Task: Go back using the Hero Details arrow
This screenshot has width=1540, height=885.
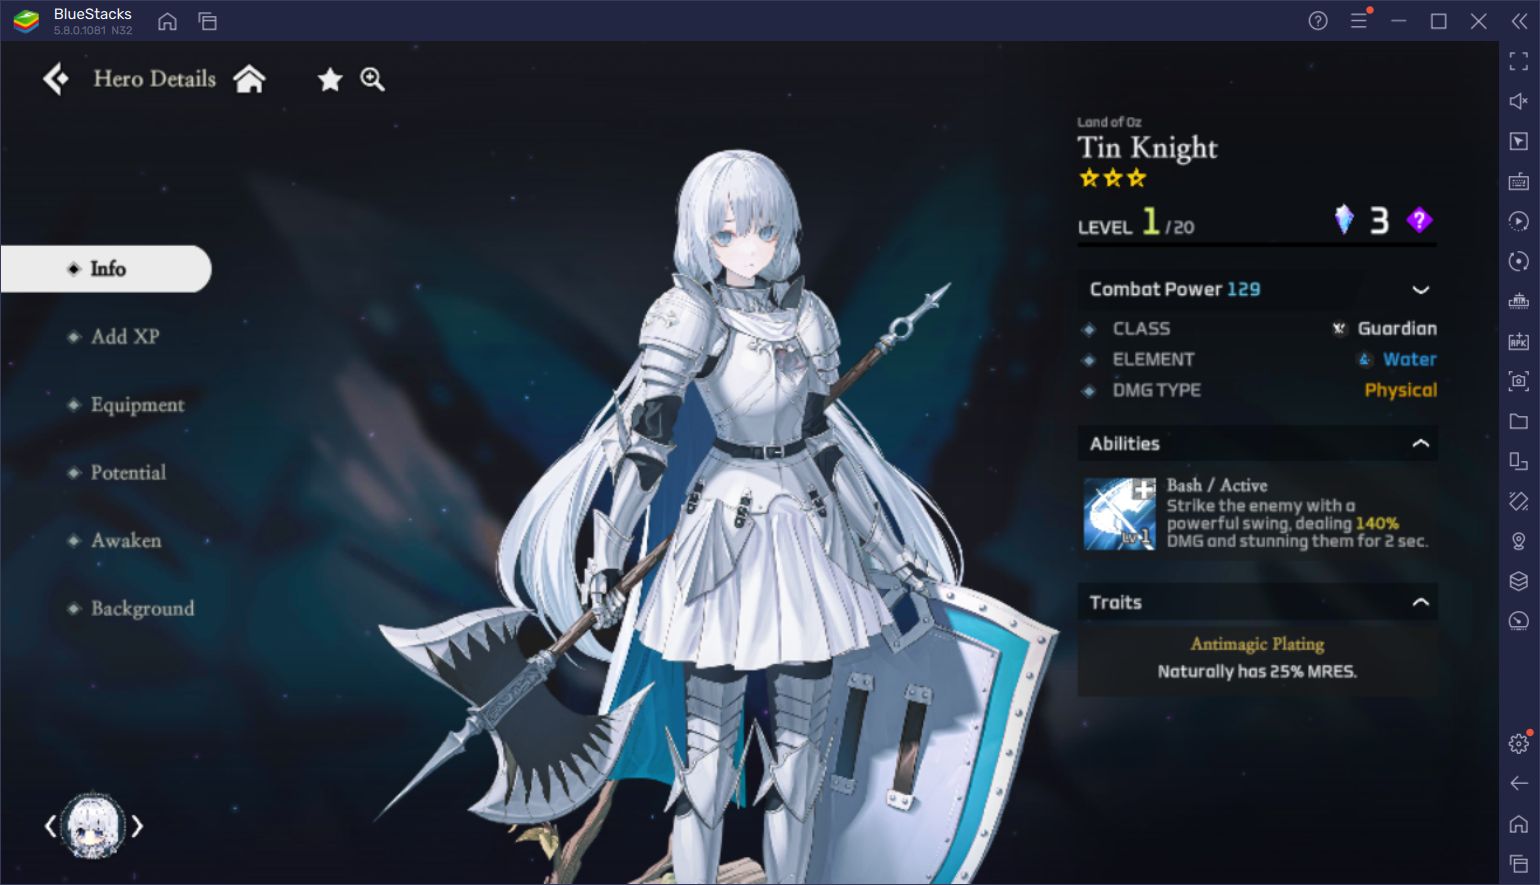Action: [56, 79]
